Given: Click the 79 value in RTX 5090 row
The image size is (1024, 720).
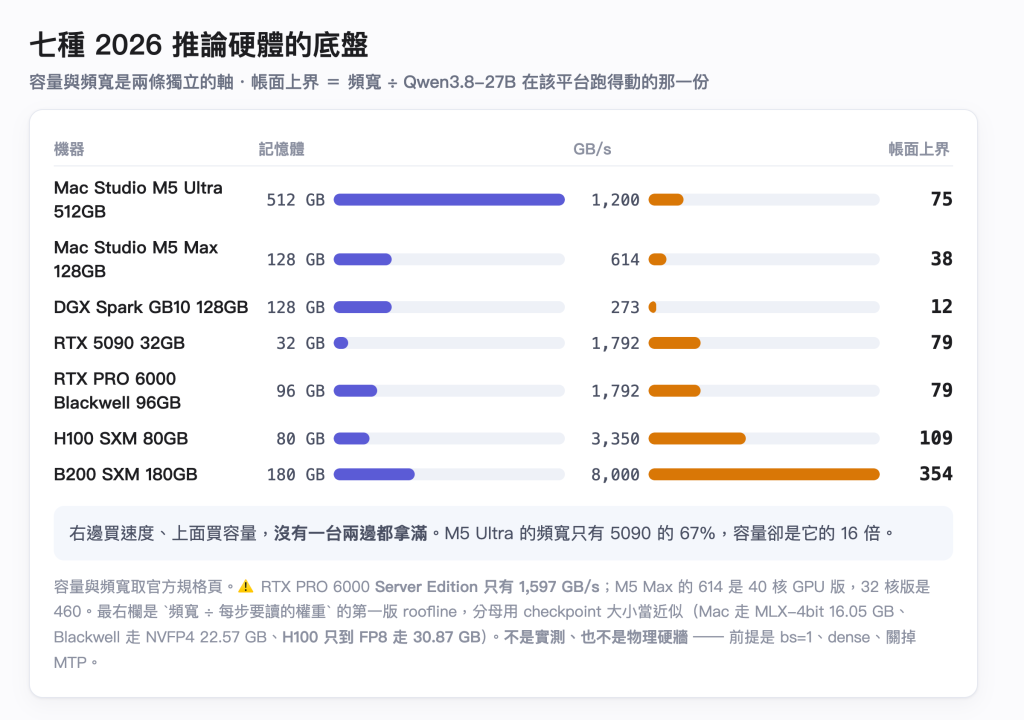Looking at the screenshot, I should [x=942, y=342].
